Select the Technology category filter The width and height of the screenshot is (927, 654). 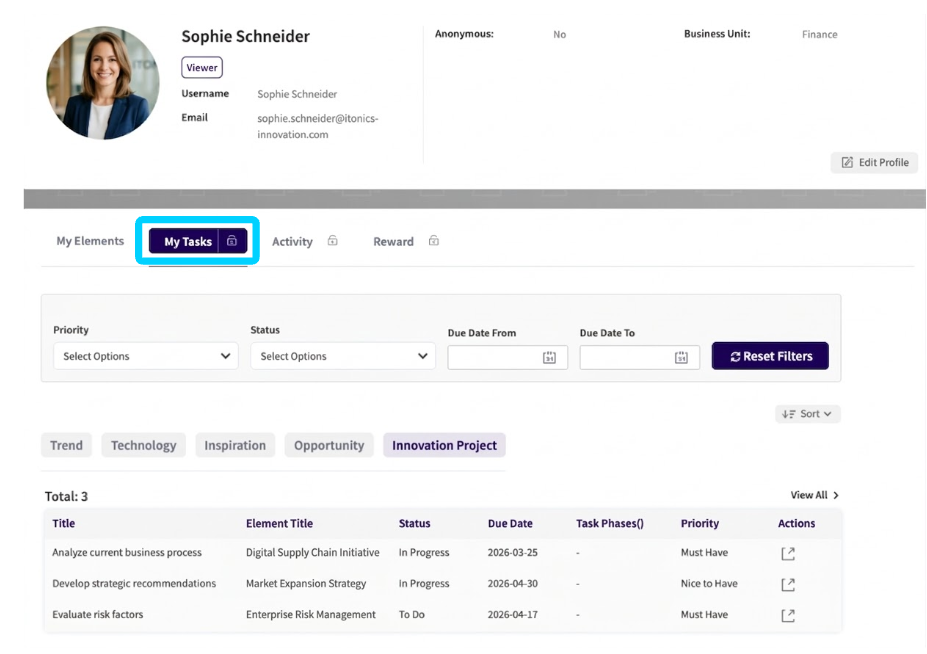point(143,446)
